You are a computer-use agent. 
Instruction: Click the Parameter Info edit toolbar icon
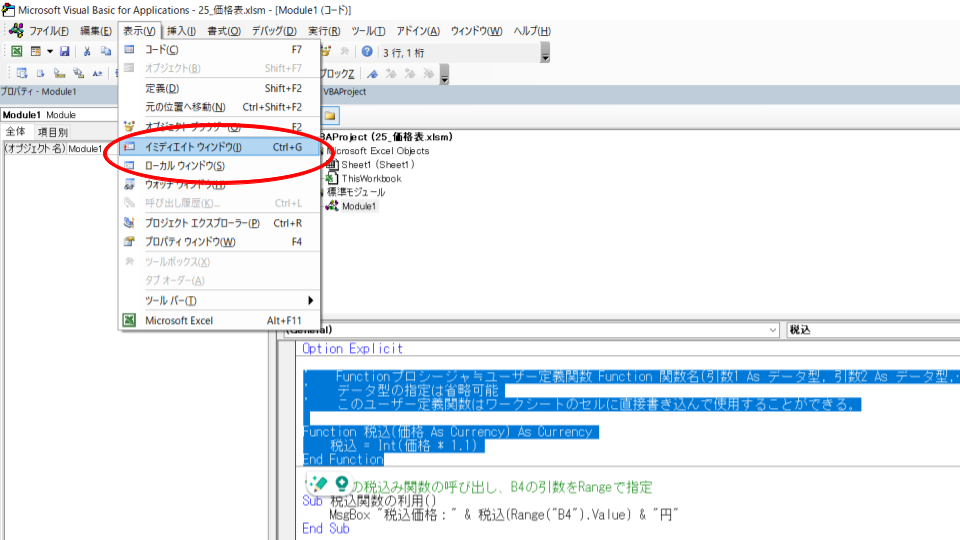pos(78,73)
